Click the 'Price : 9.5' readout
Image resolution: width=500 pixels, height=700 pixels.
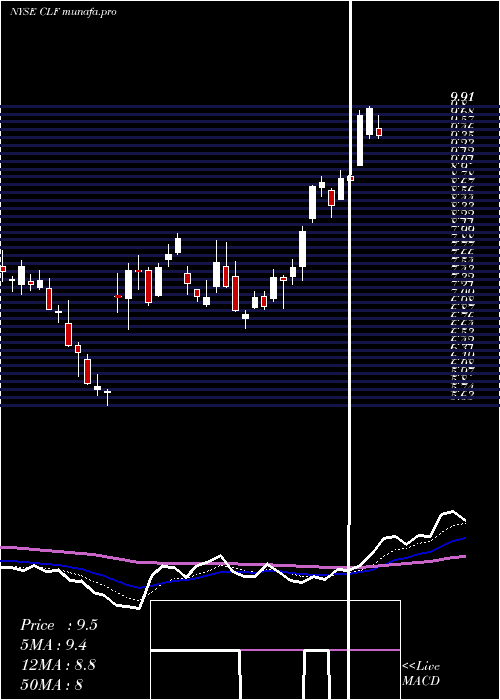pyautogui.click(x=59, y=625)
